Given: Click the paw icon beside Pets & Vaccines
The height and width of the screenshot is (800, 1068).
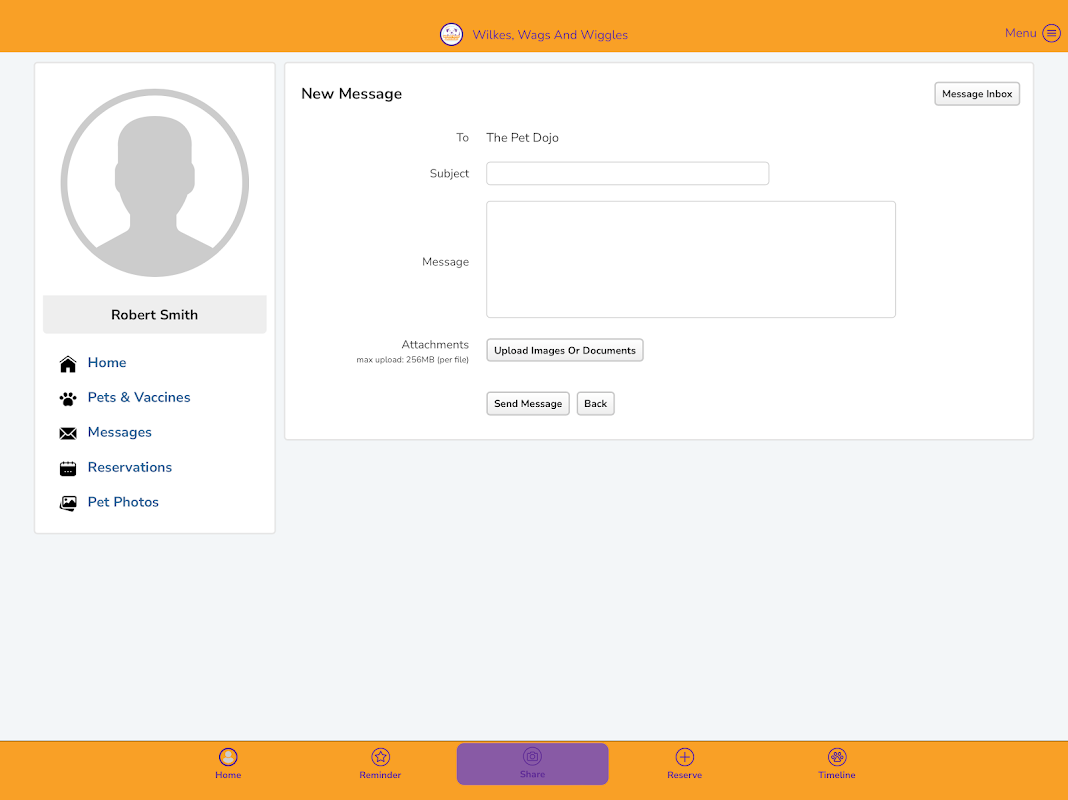Looking at the screenshot, I should pyautogui.click(x=68, y=398).
